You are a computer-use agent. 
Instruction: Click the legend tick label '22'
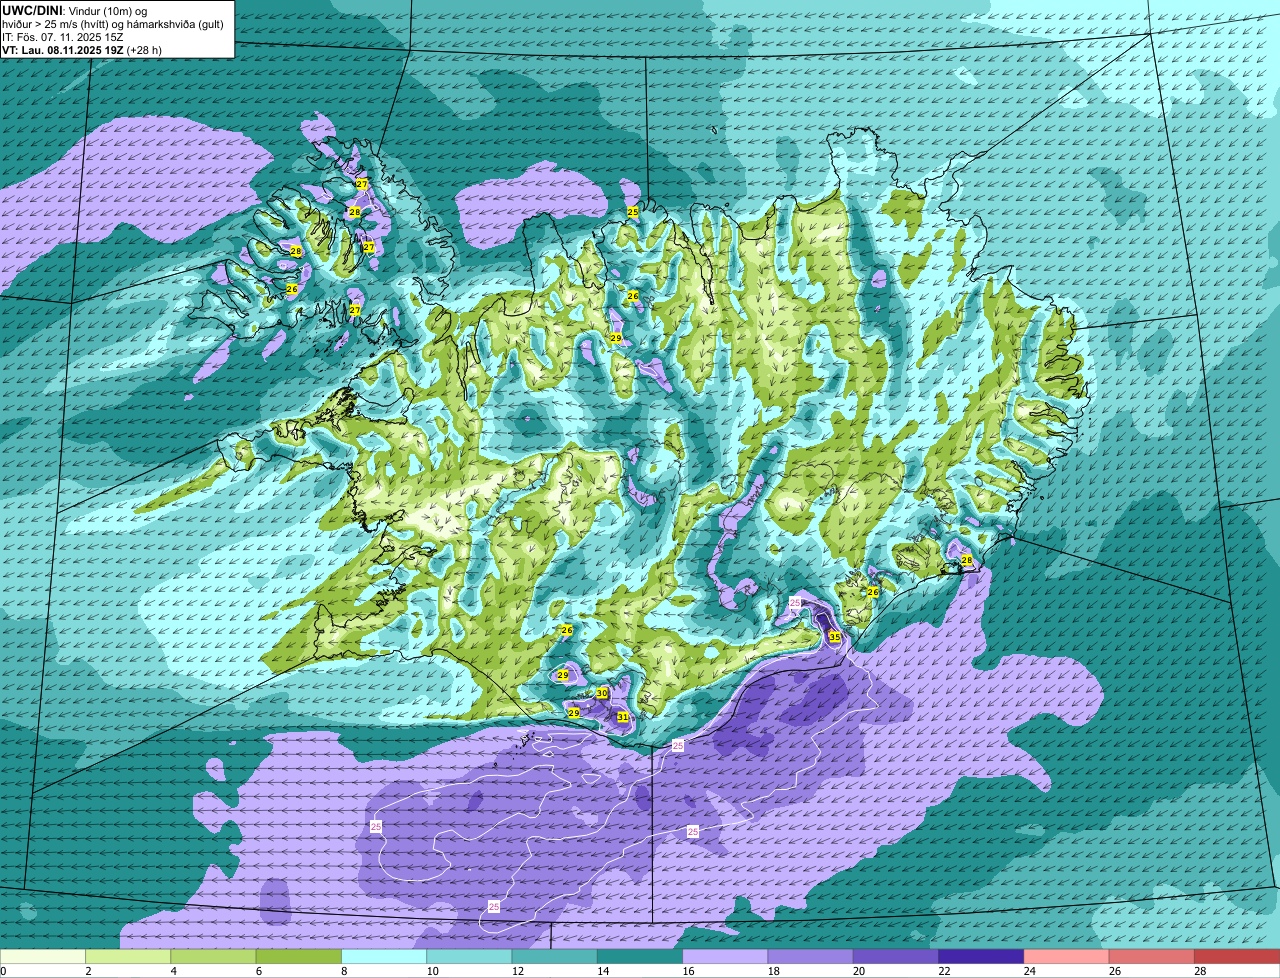click(x=943, y=971)
